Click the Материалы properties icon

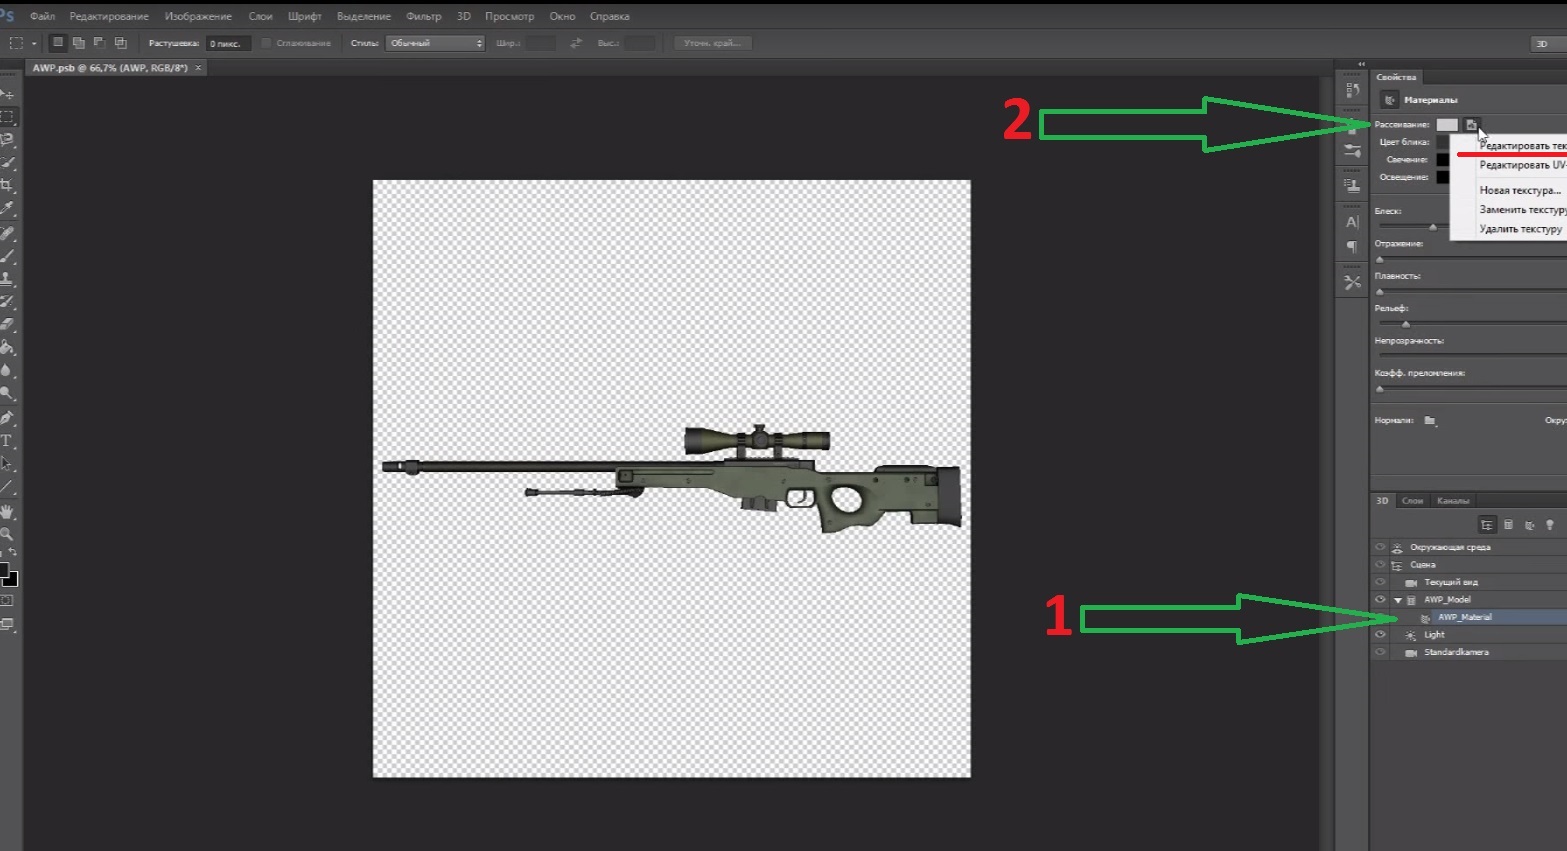[1389, 100]
